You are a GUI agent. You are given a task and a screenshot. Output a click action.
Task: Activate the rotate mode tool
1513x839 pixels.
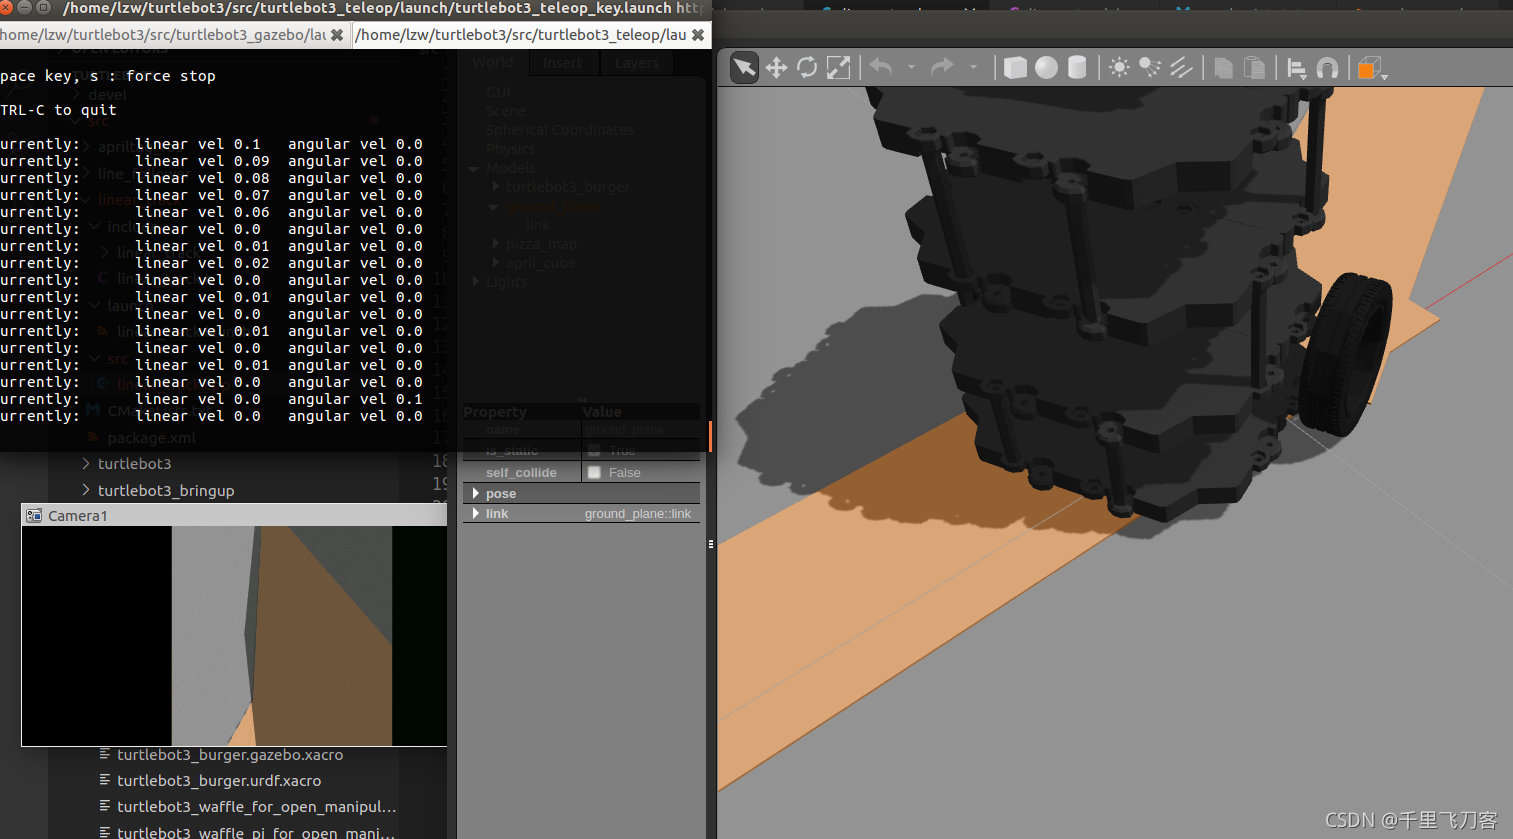pyautogui.click(x=807, y=68)
